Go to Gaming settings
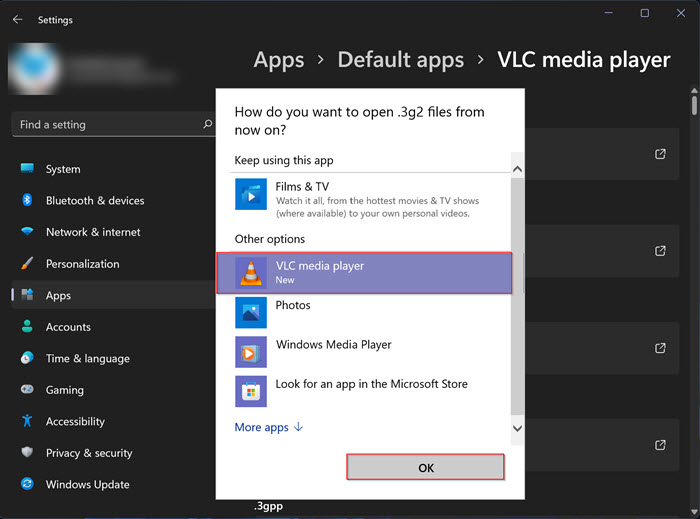 point(64,390)
